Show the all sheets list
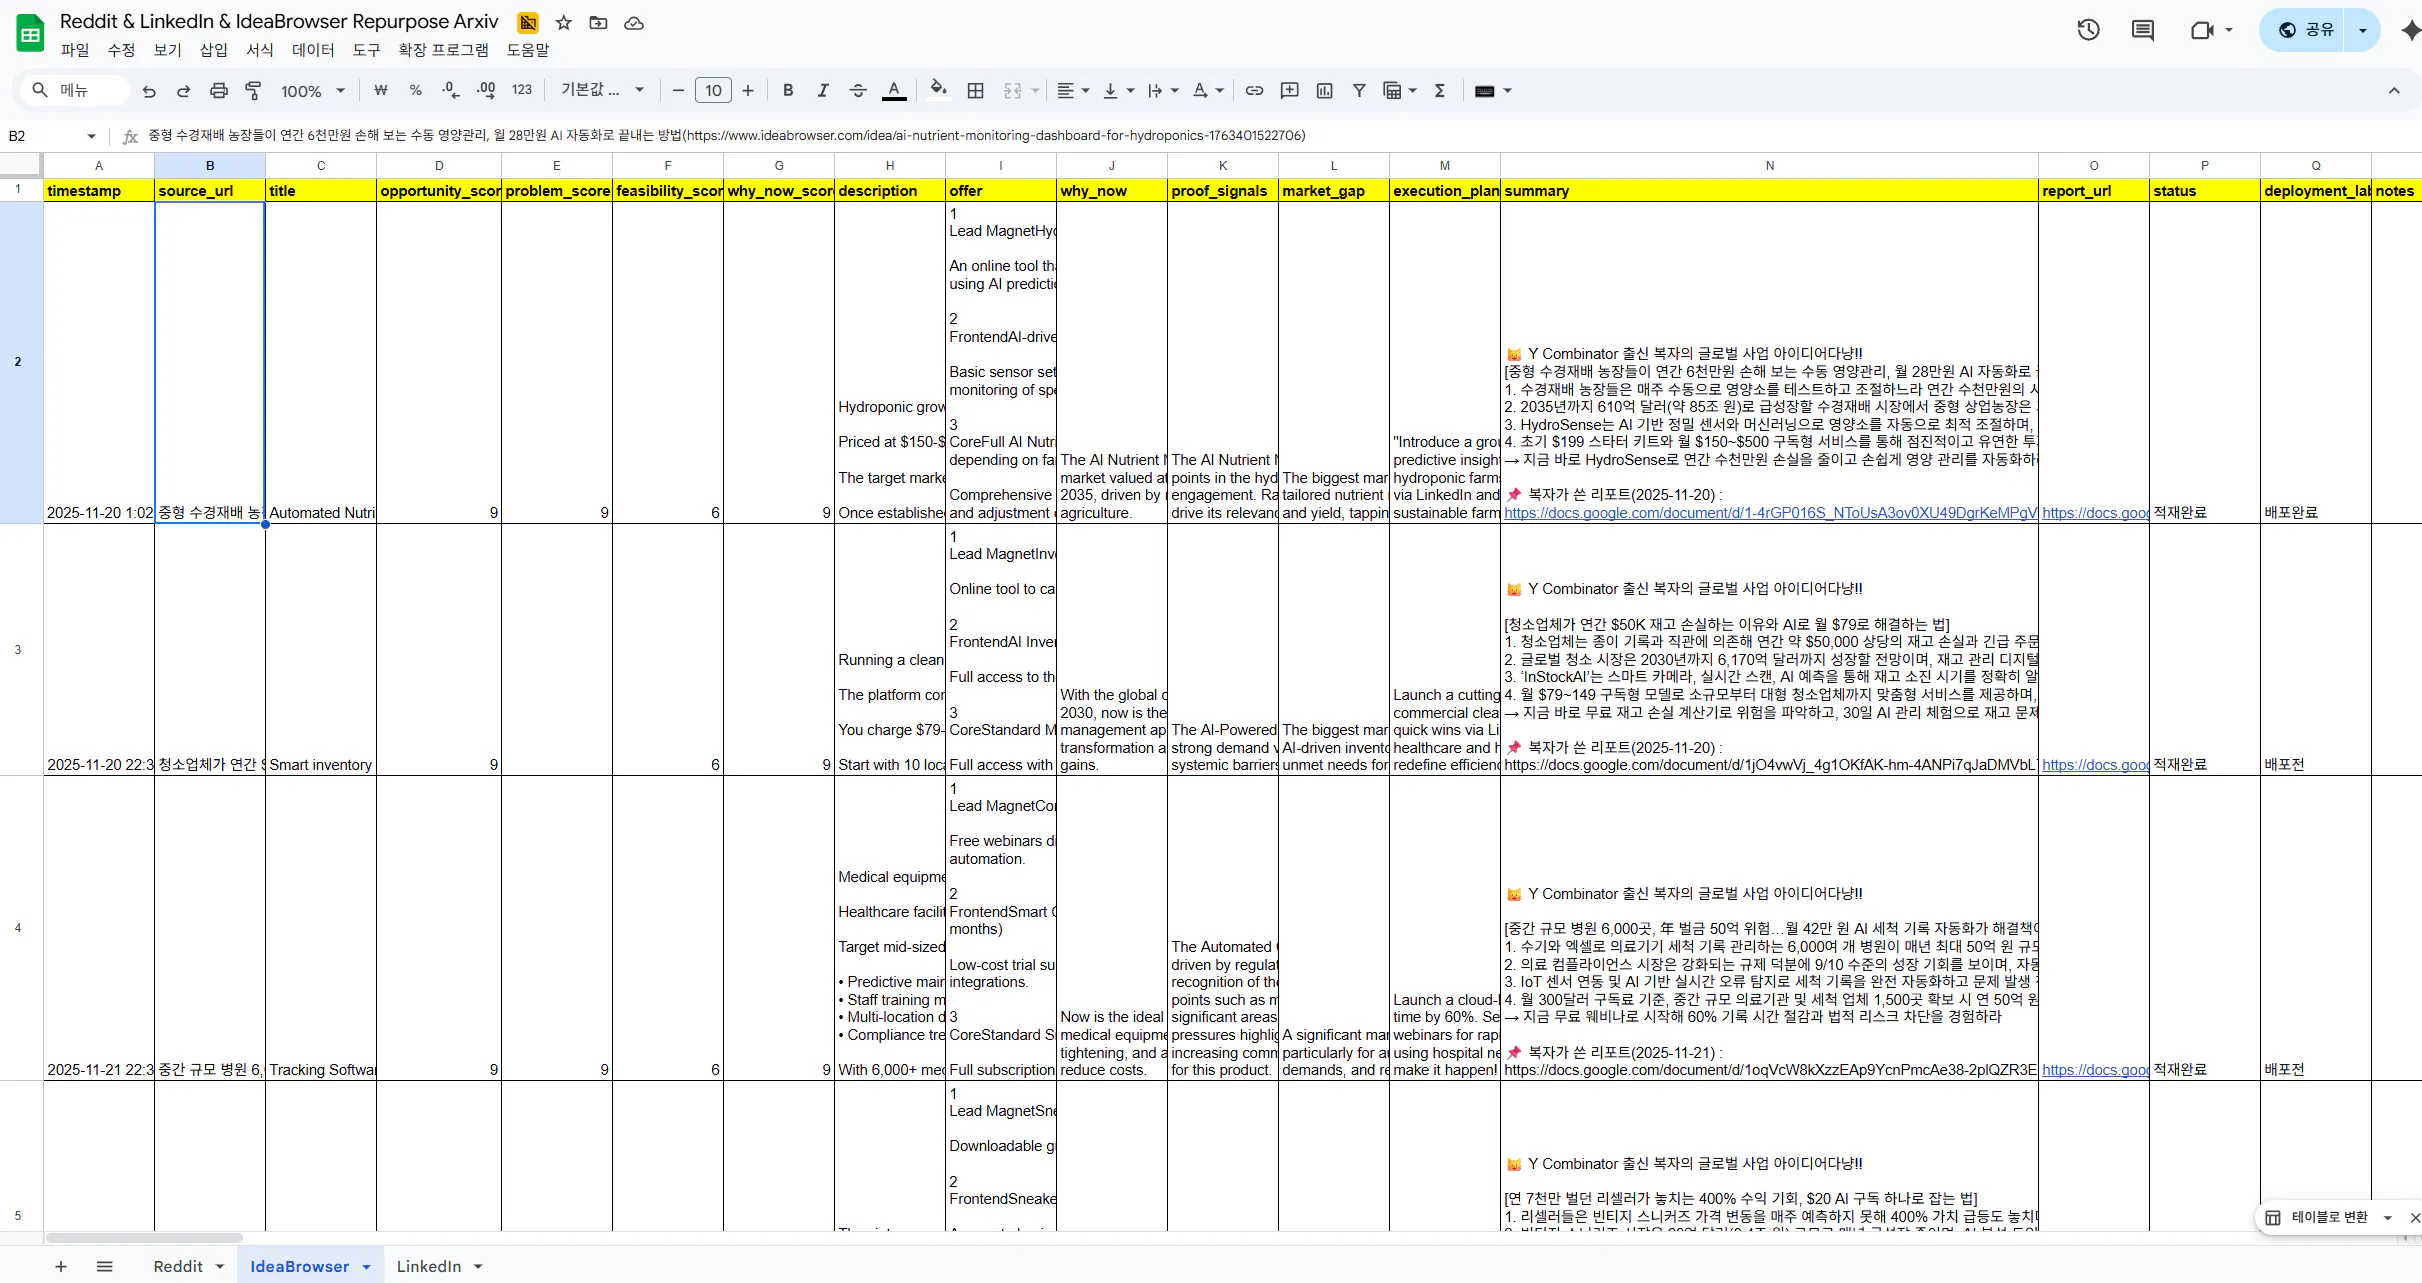 (x=105, y=1266)
